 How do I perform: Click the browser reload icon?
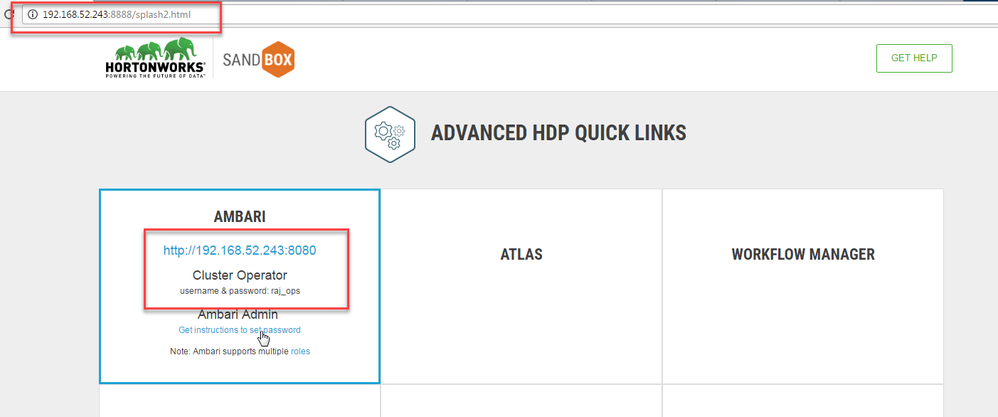pos(6,14)
